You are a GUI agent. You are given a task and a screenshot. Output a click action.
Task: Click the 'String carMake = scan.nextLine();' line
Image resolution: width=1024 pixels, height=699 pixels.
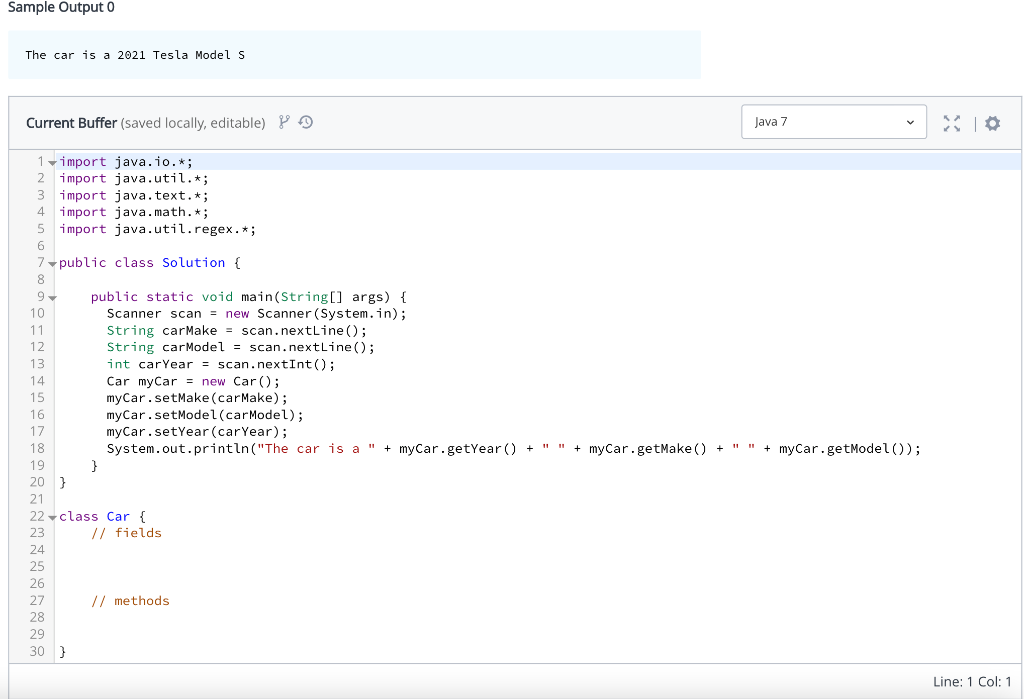point(237,331)
